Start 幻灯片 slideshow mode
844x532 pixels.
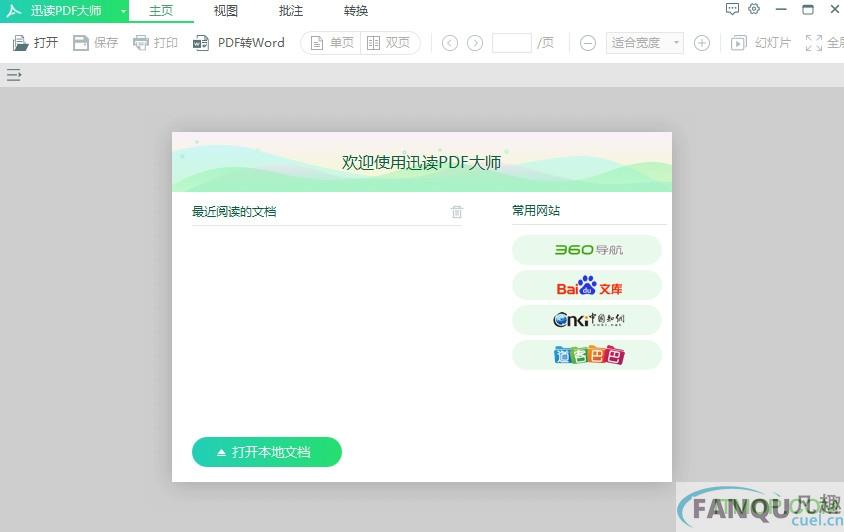761,43
